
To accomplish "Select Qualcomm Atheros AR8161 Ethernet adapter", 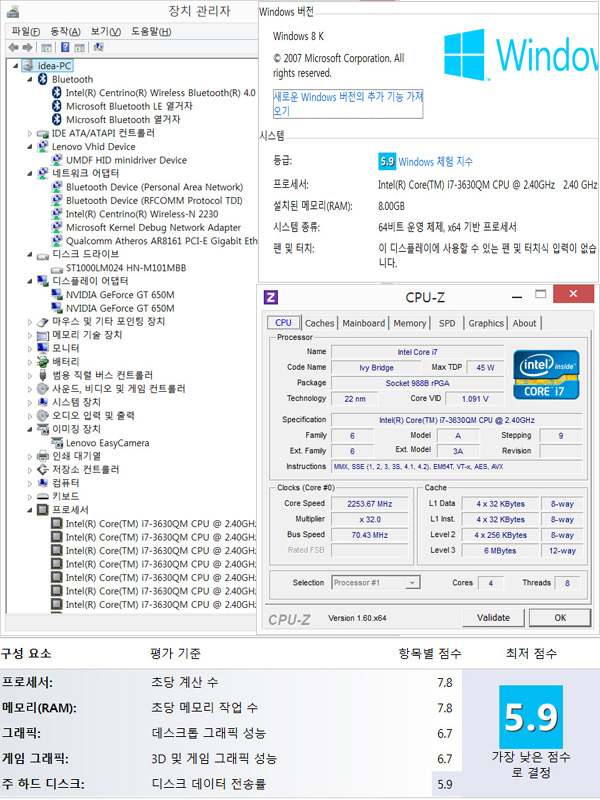I will [161, 241].
